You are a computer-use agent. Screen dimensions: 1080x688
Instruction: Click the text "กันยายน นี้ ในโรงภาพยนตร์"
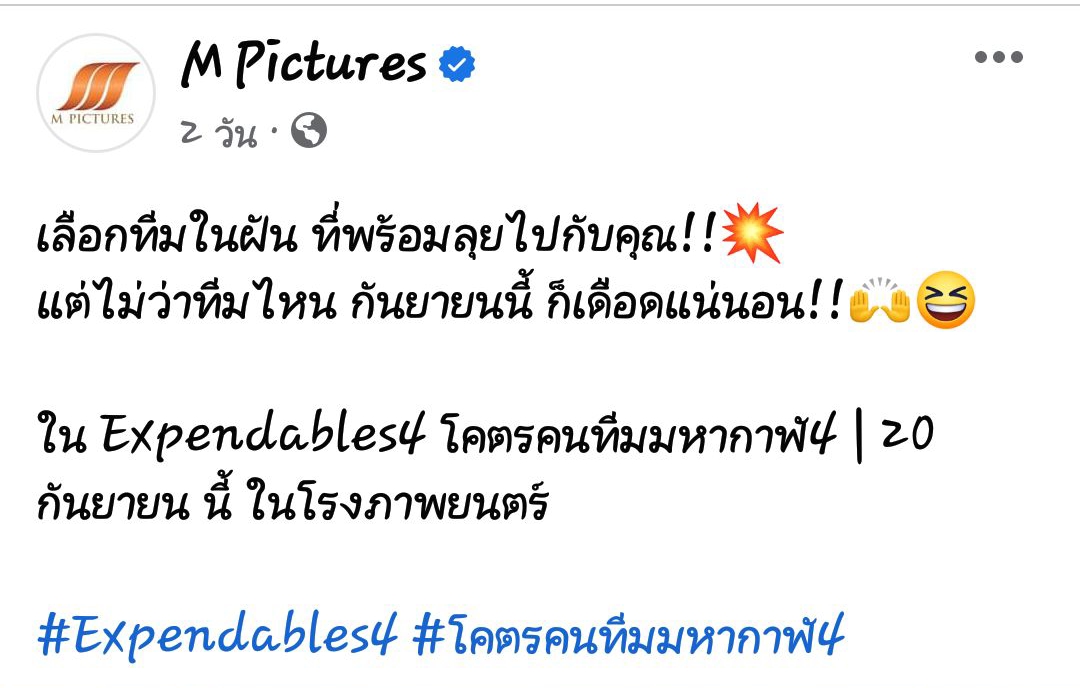293,500
